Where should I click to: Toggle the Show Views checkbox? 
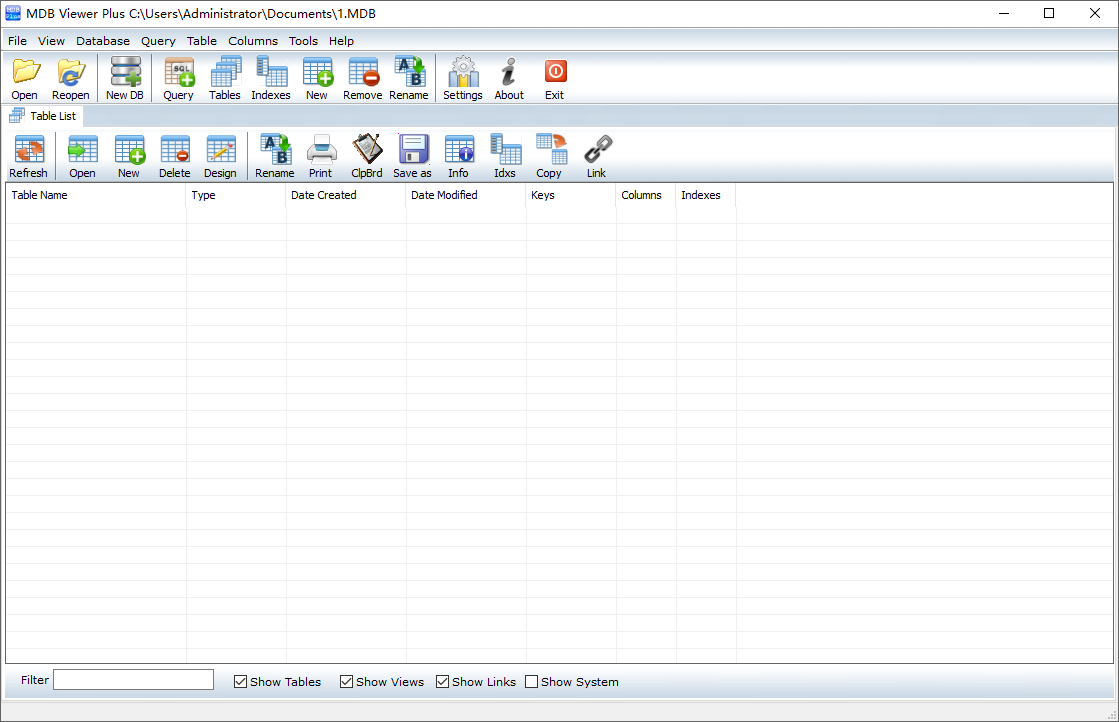[x=346, y=682]
